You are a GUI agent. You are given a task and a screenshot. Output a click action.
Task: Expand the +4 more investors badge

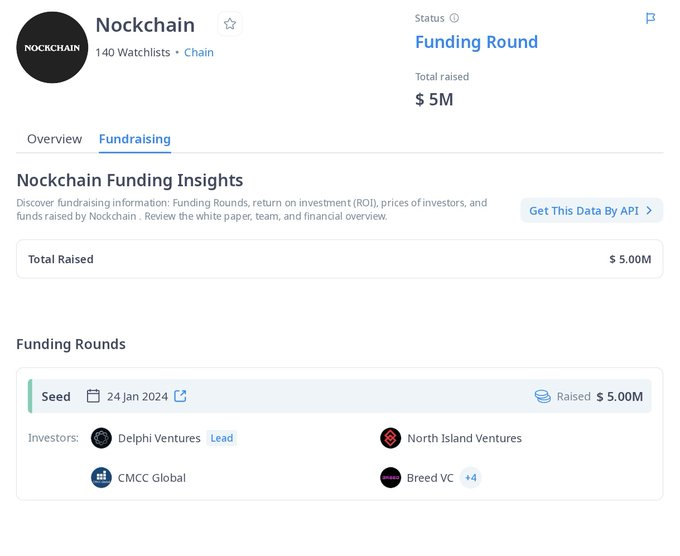point(470,477)
